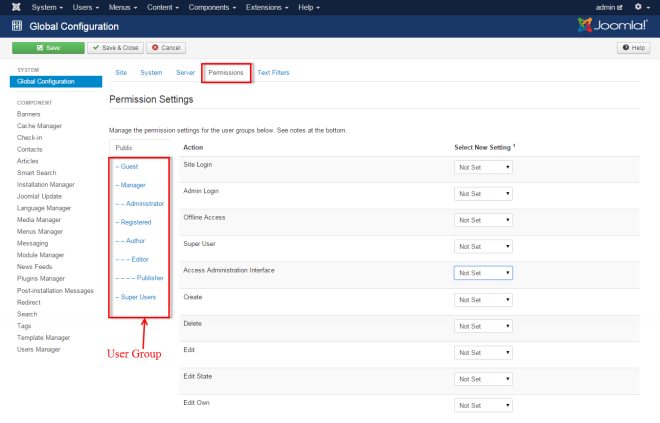This screenshot has width=660, height=423.
Task: Open Smart Search in the sidebar
Action: pos(37,173)
